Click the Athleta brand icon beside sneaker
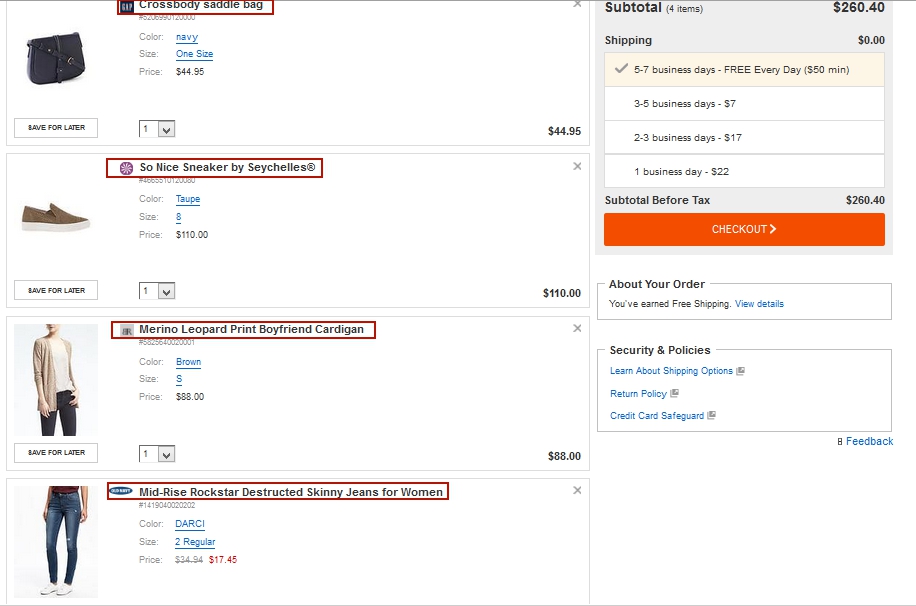This screenshot has height=606, width=916. (x=126, y=168)
